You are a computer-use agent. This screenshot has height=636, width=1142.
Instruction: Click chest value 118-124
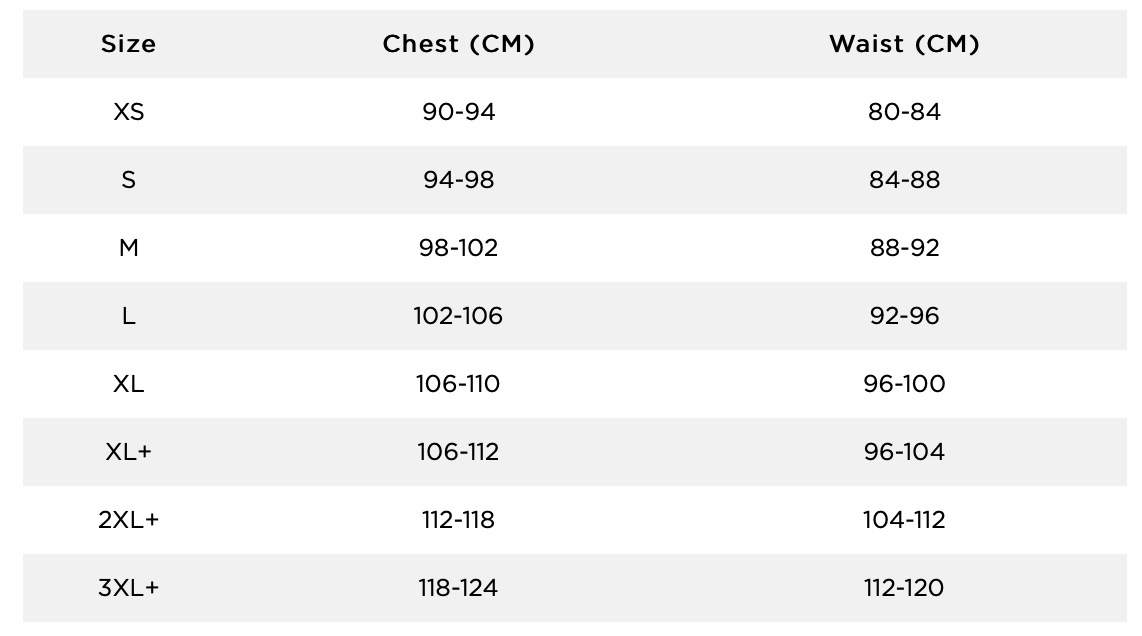pyautogui.click(x=458, y=588)
